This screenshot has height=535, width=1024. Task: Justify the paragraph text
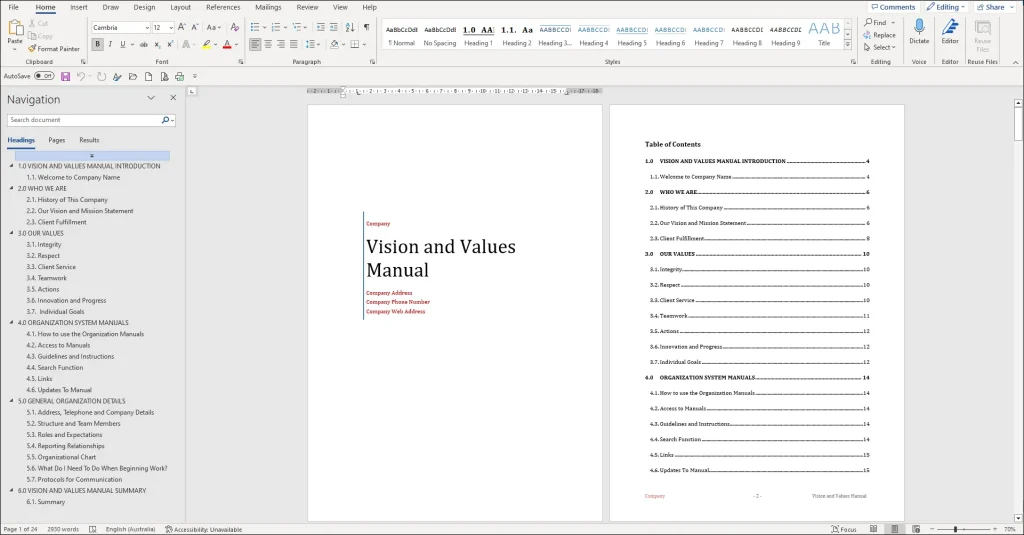(x=294, y=44)
